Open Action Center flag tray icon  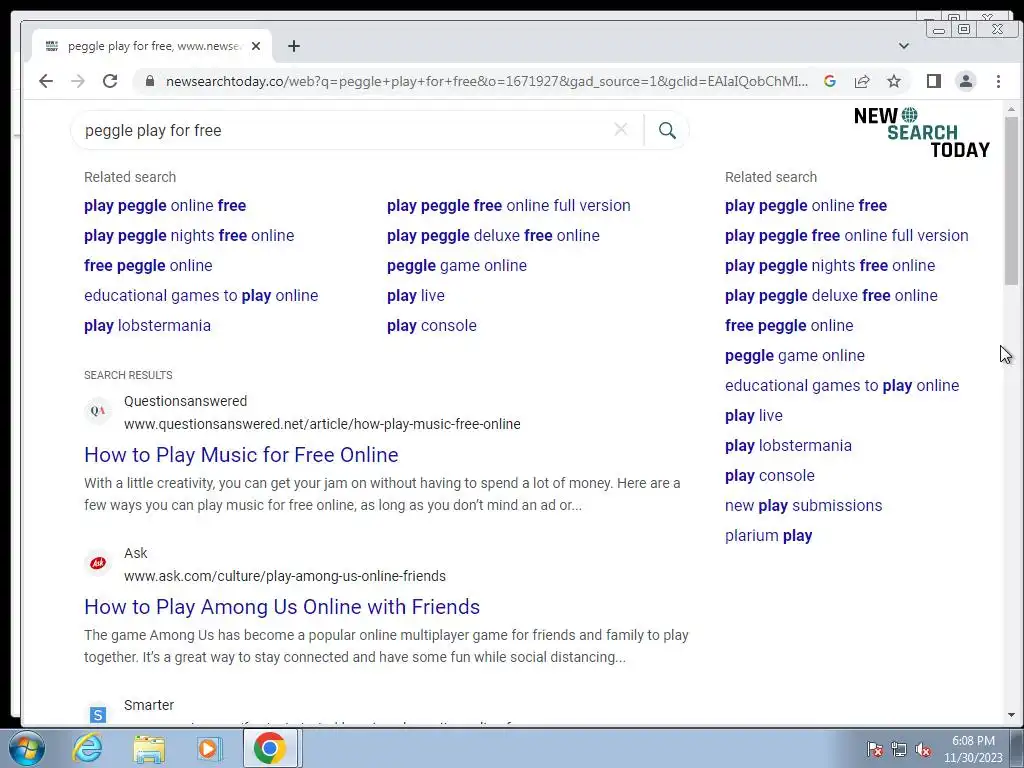(x=874, y=750)
